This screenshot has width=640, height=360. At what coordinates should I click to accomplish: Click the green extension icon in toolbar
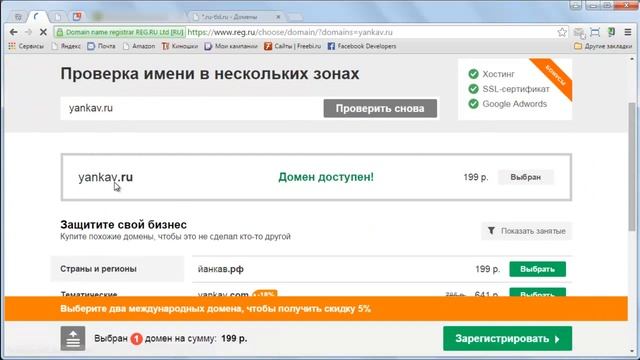(611, 32)
